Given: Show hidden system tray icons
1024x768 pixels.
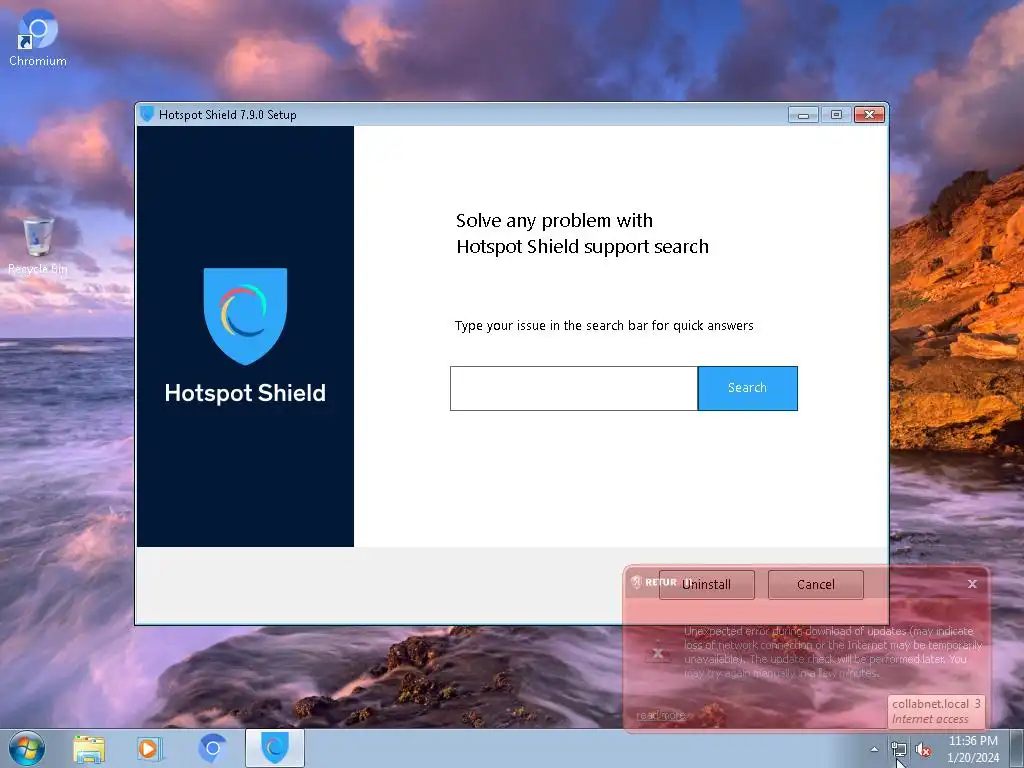Looking at the screenshot, I should click(874, 749).
